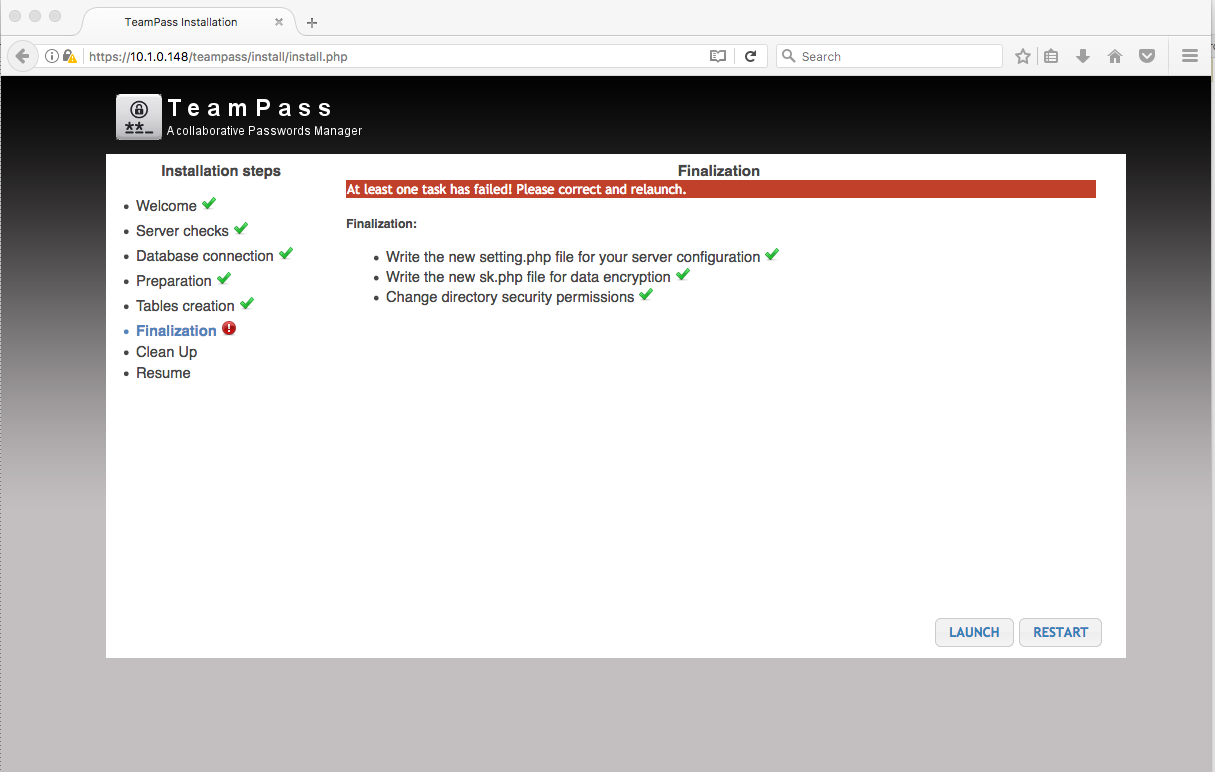Click the home icon in the toolbar
The width and height of the screenshot is (1215, 772).
tap(1114, 56)
